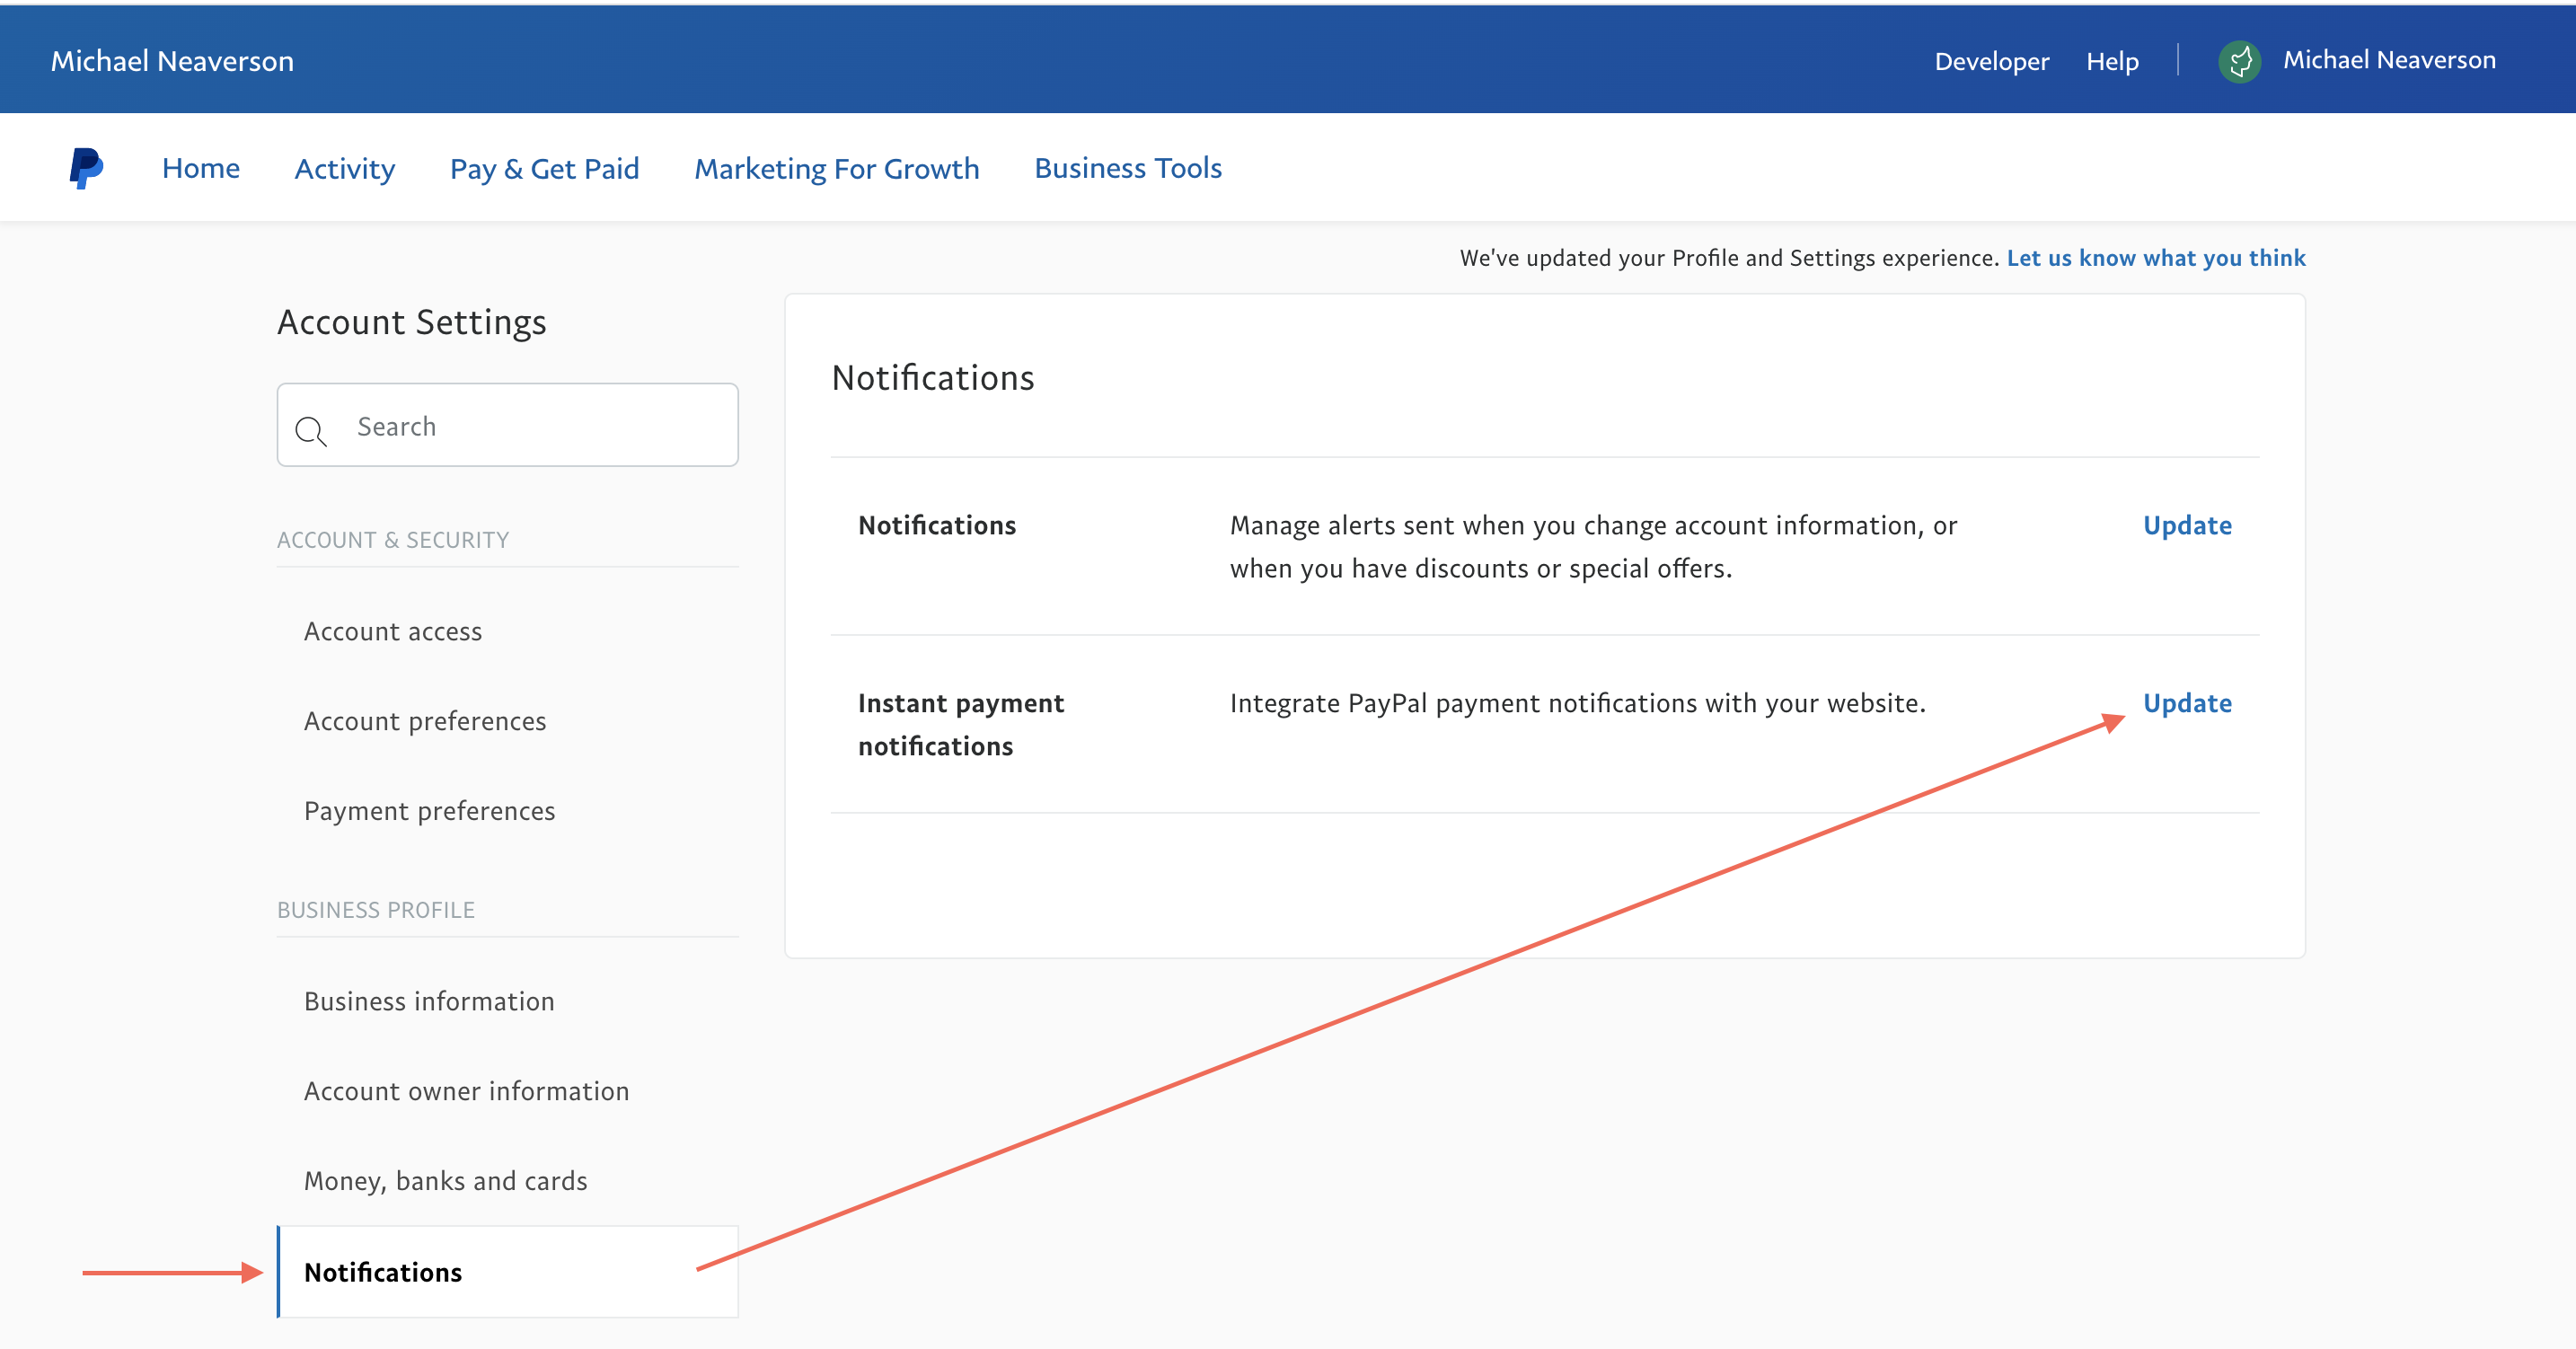Update general Notifications settings
The width and height of the screenshot is (2576, 1349).
(x=2186, y=525)
